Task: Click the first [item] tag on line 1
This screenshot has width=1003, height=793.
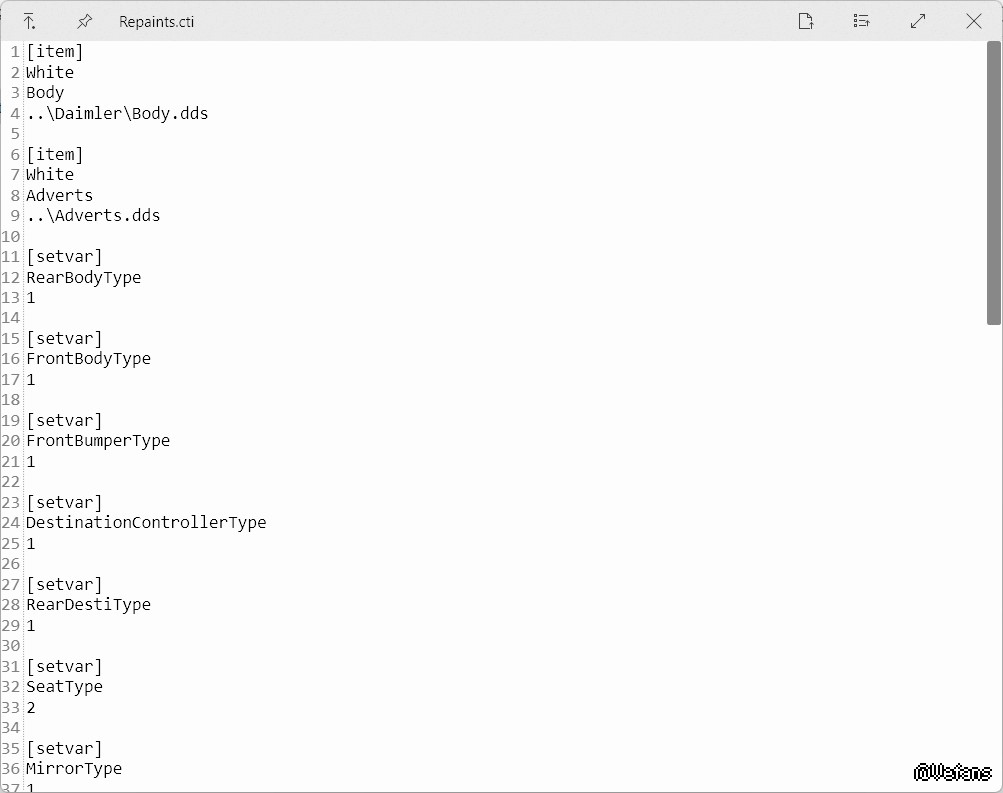Action: pyautogui.click(x=55, y=52)
